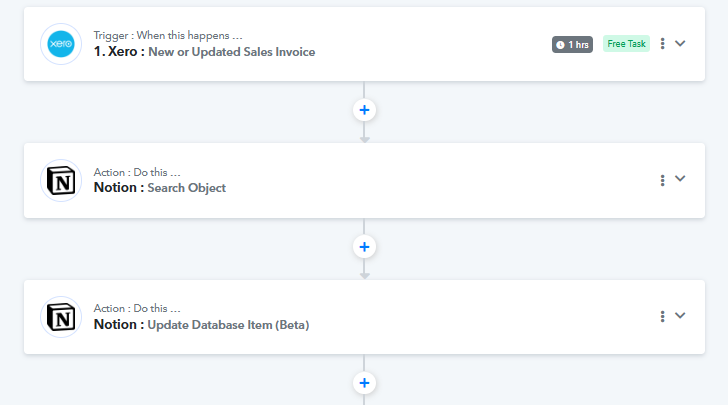Select the Notion Search Object title text

[160, 188]
